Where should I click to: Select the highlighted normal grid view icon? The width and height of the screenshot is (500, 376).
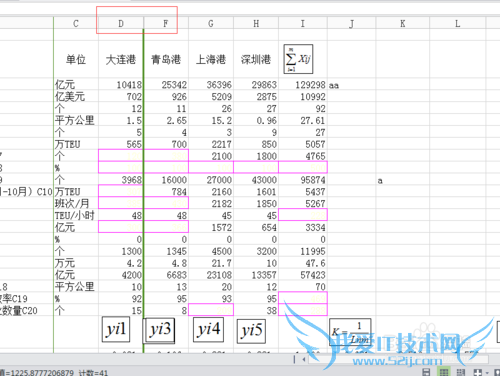click(443, 372)
